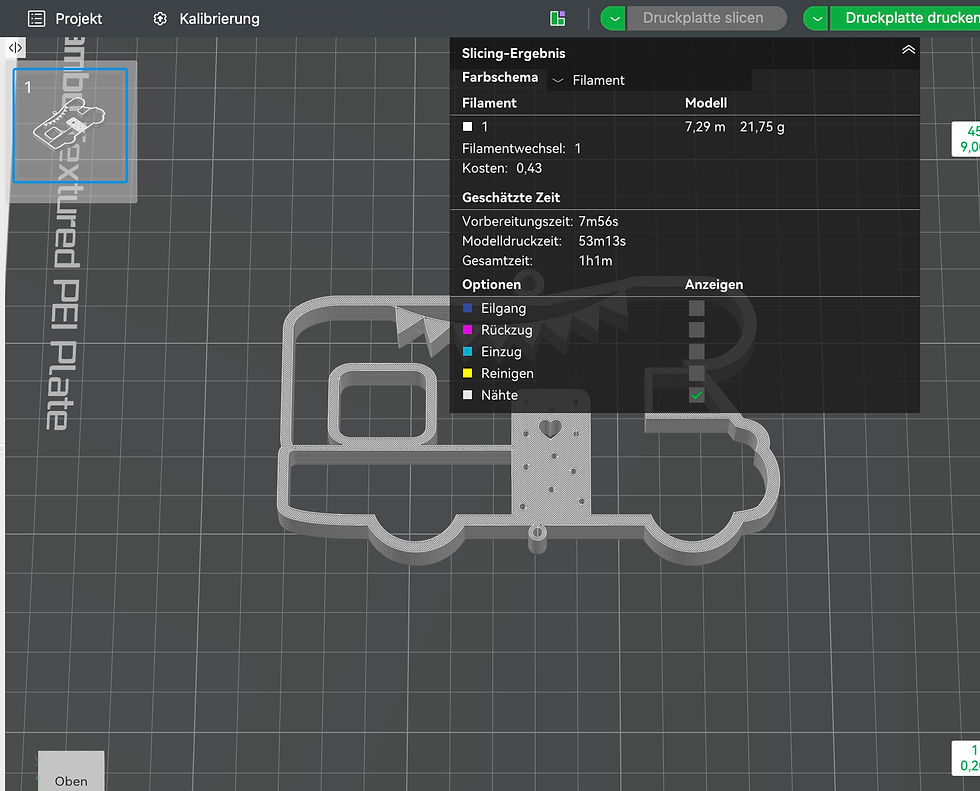
Task: Open dropdown beside Druckplatte drucken
Action: (816, 19)
